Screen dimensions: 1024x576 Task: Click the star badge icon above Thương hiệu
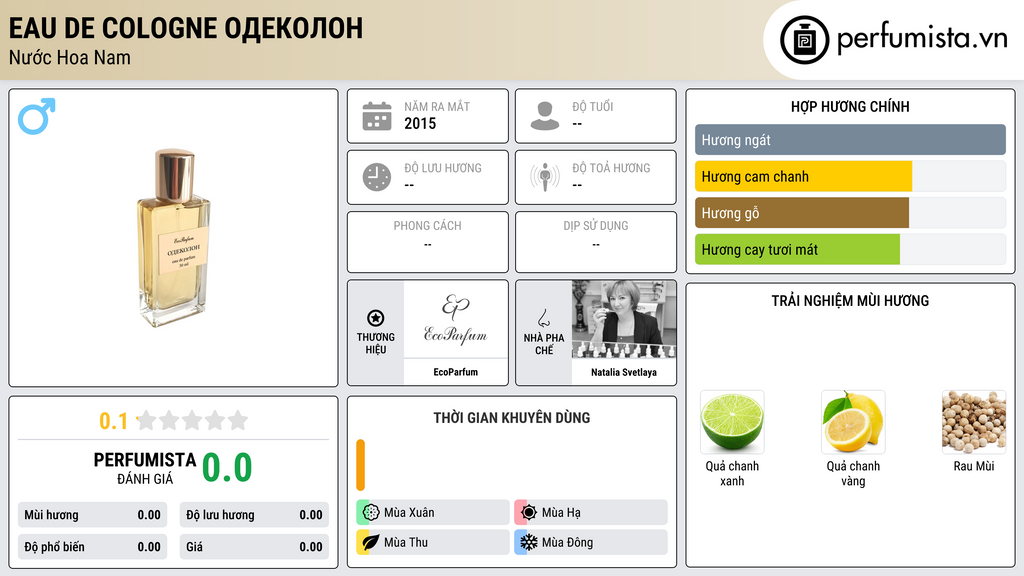coord(376,318)
